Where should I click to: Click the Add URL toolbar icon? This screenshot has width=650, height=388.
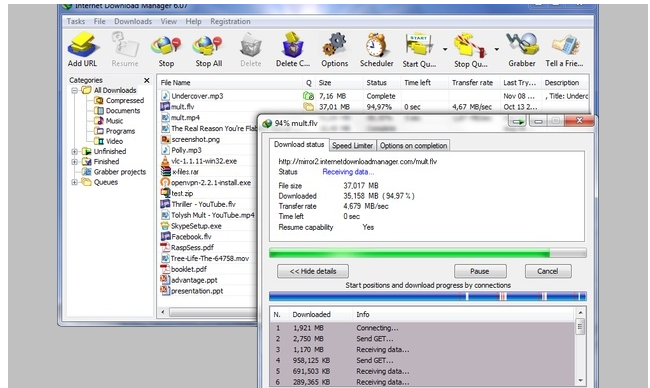[x=82, y=45]
